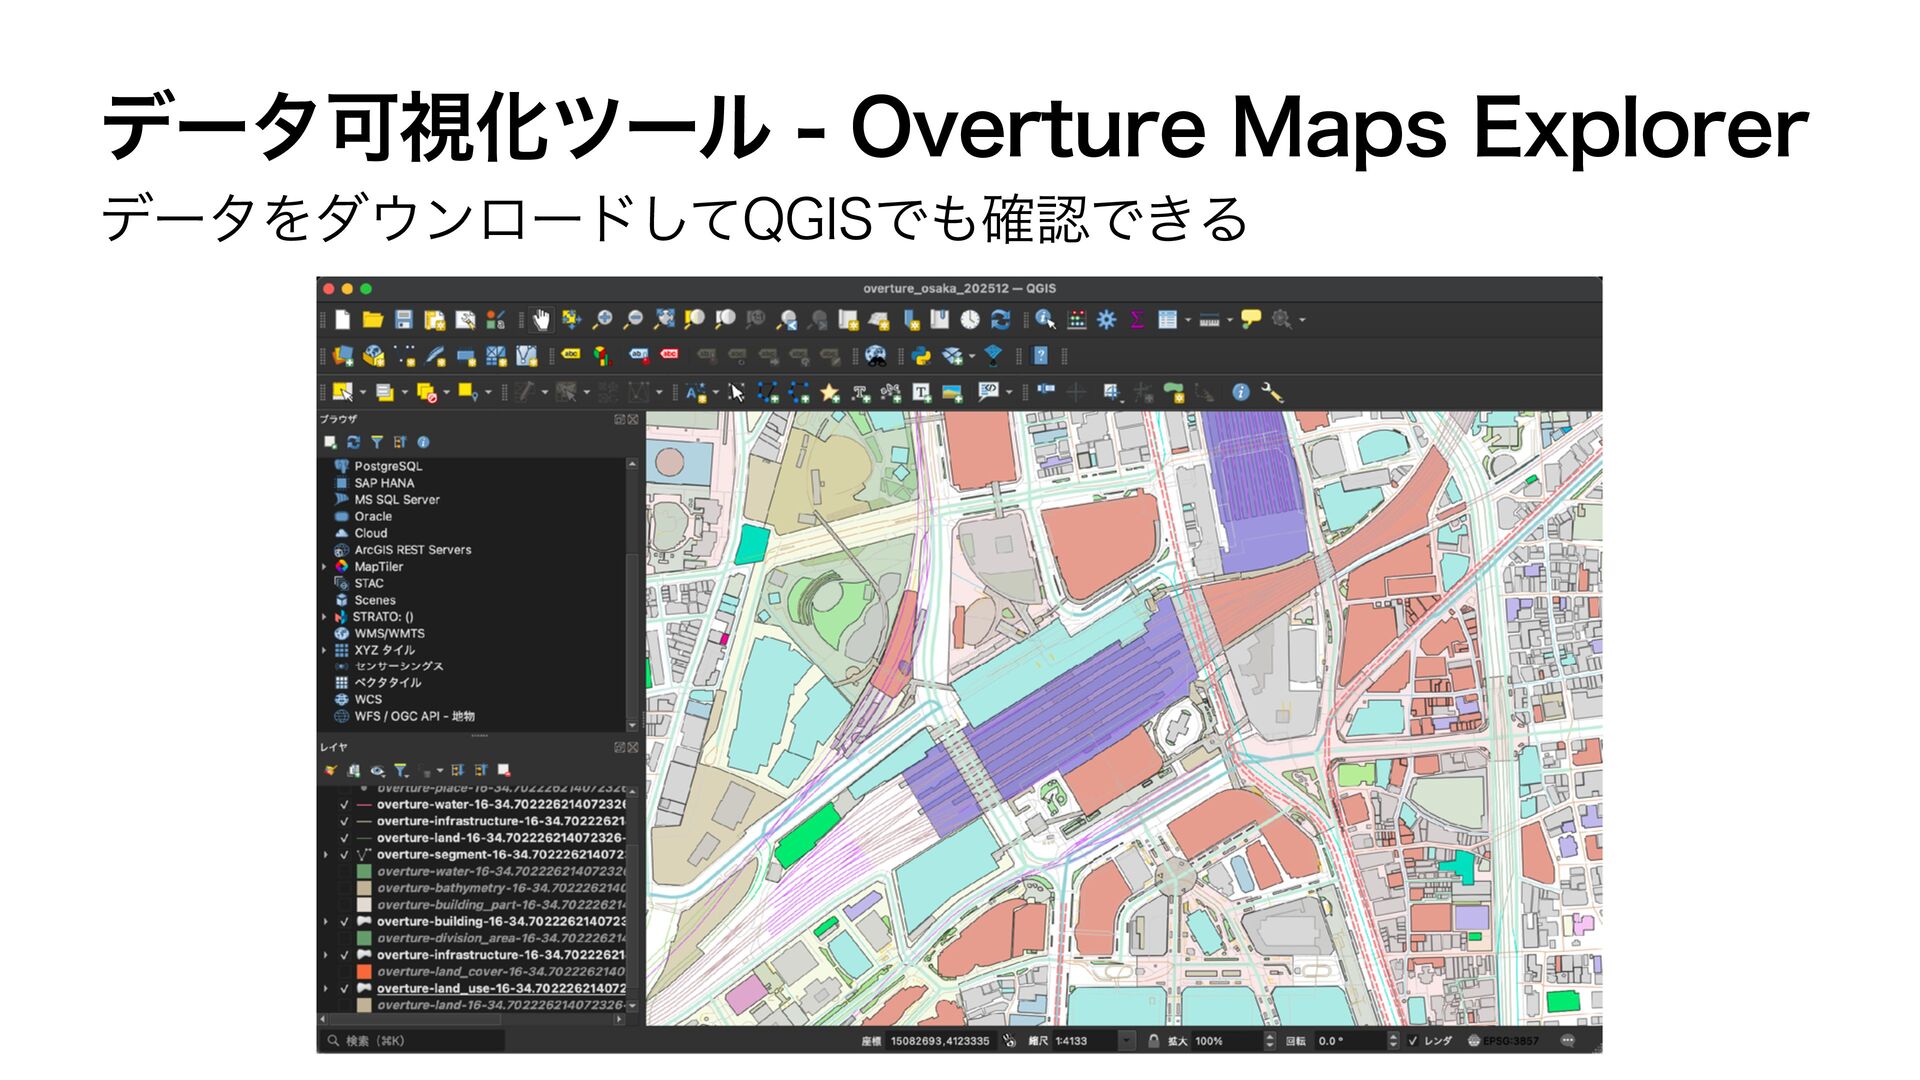This screenshot has width=1920, height=1080.
Task: Open the scale dropdown showing 1:4133
Action: pos(1126,1041)
